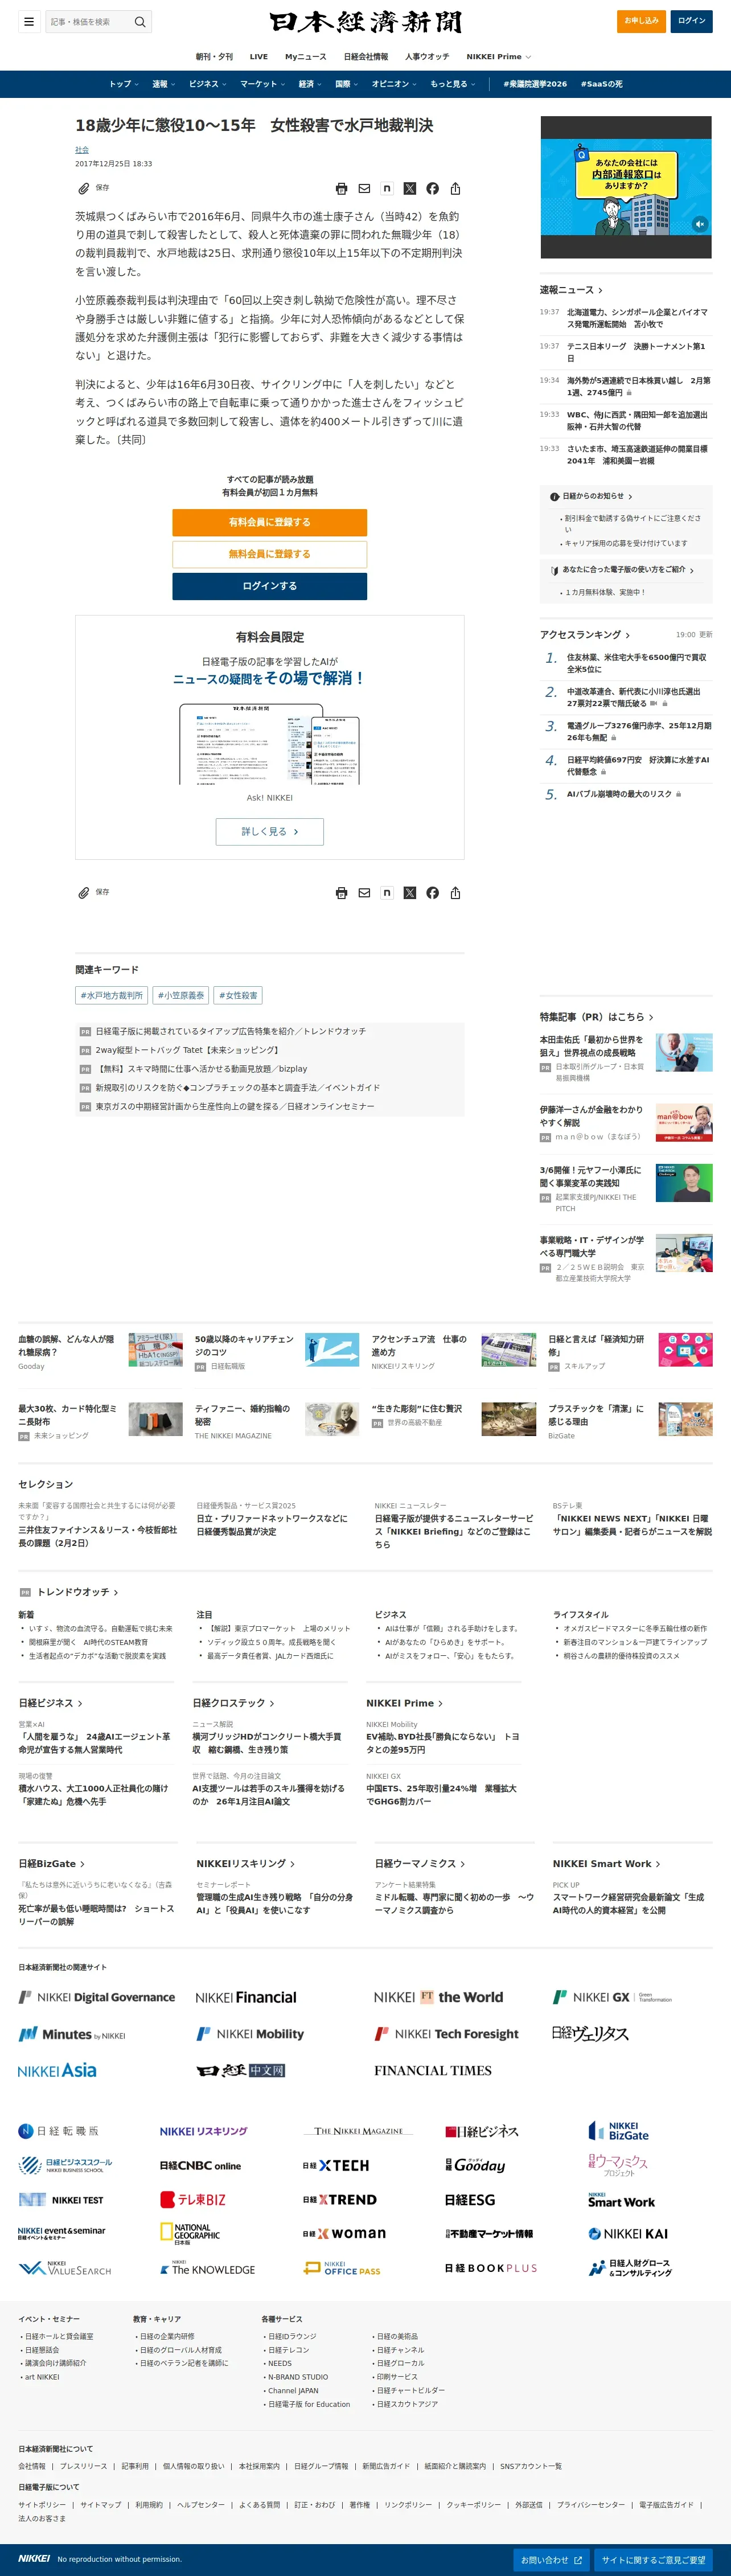The height and width of the screenshot is (2576, 731).
Task: Expand the NIKKEI Prime dropdown
Action: click(x=498, y=57)
